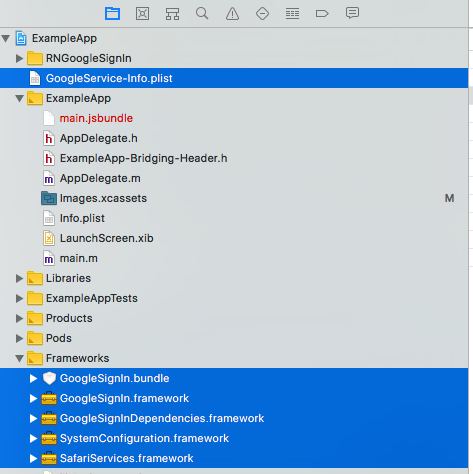The height and width of the screenshot is (474, 473).
Task: Select AppDelegate.h in the navigator
Action: click(x=99, y=138)
